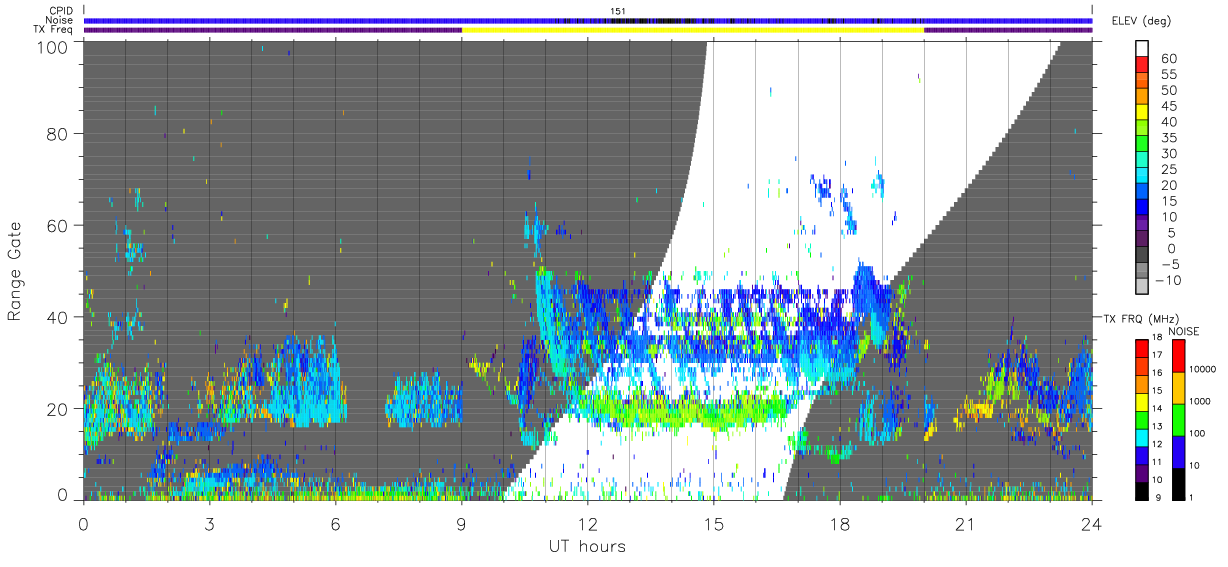
Task: Click the yellow section of the TX Freq strip
Action: pyautogui.click(x=693, y=30)
